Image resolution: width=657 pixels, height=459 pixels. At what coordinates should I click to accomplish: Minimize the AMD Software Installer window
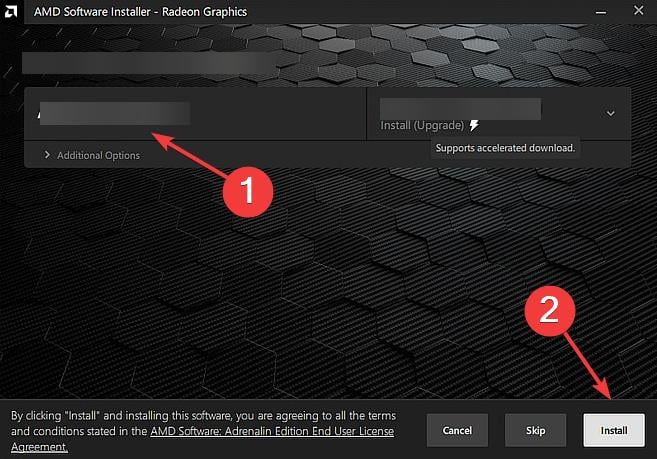tap(601, 12)
